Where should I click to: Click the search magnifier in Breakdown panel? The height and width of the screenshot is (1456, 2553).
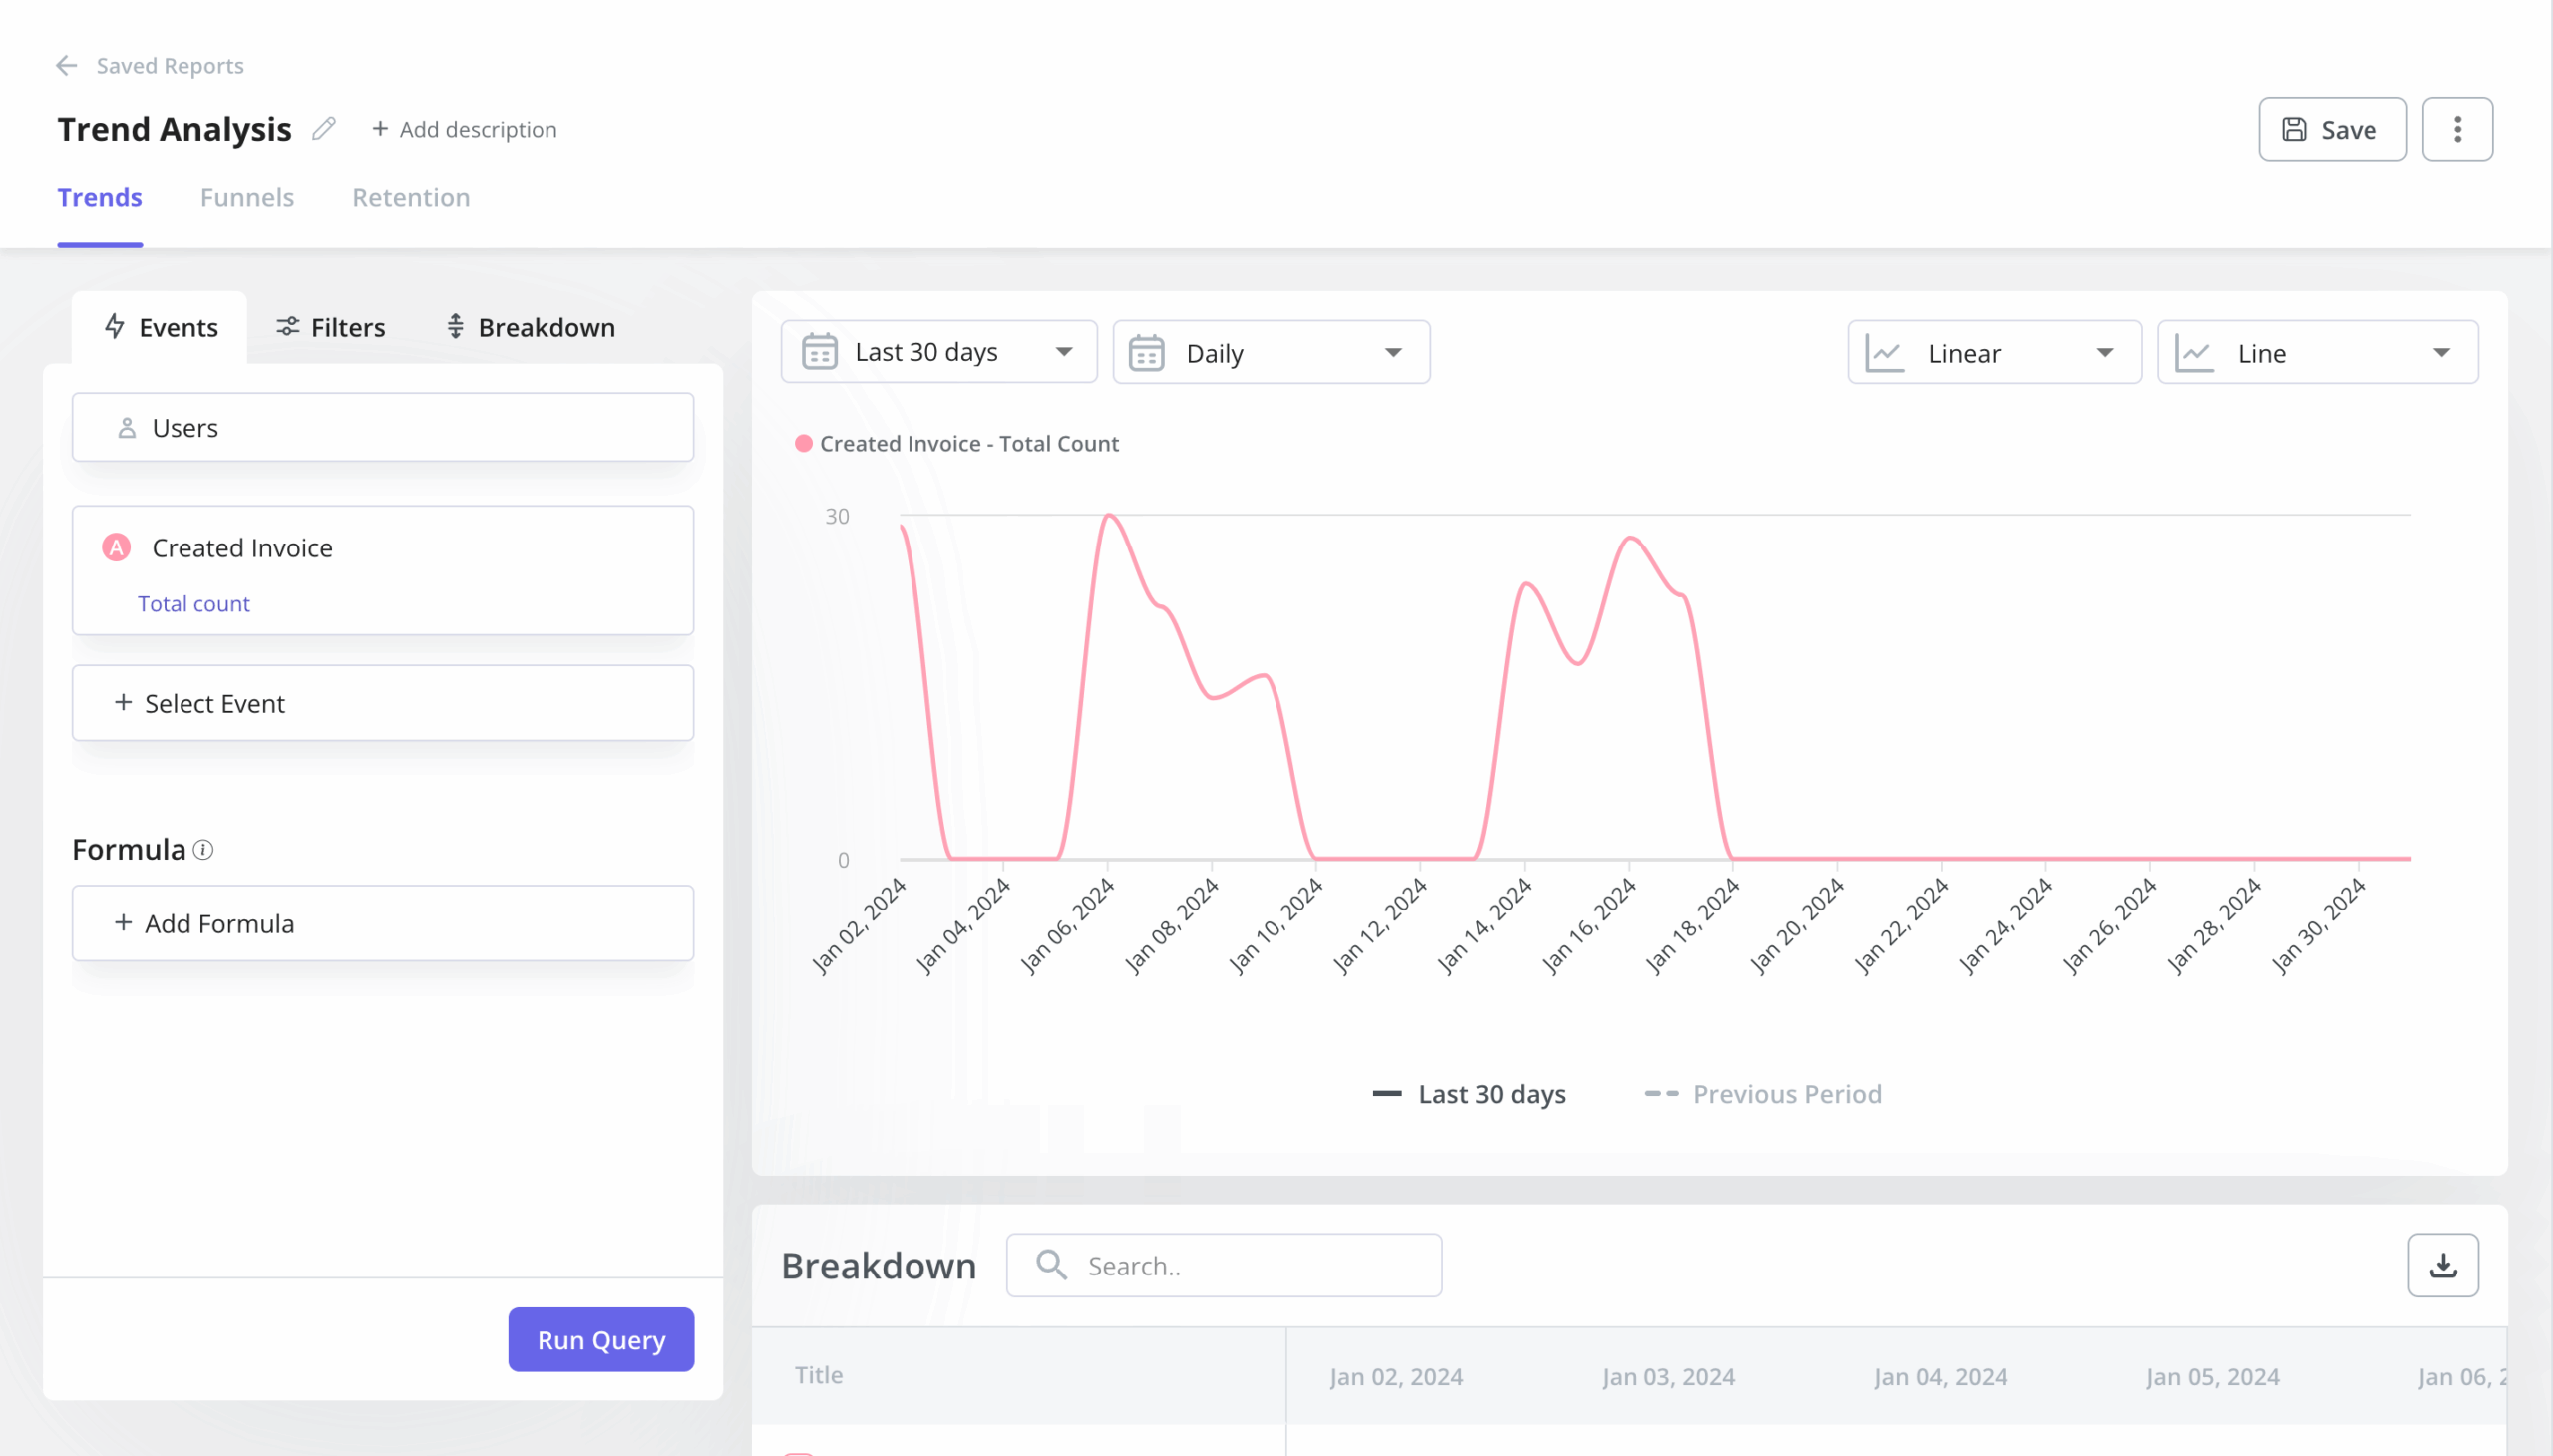[1050, 1264]
